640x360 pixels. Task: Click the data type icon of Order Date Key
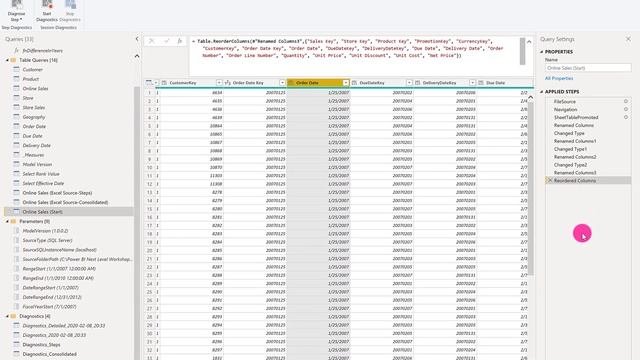coord(228,83)
